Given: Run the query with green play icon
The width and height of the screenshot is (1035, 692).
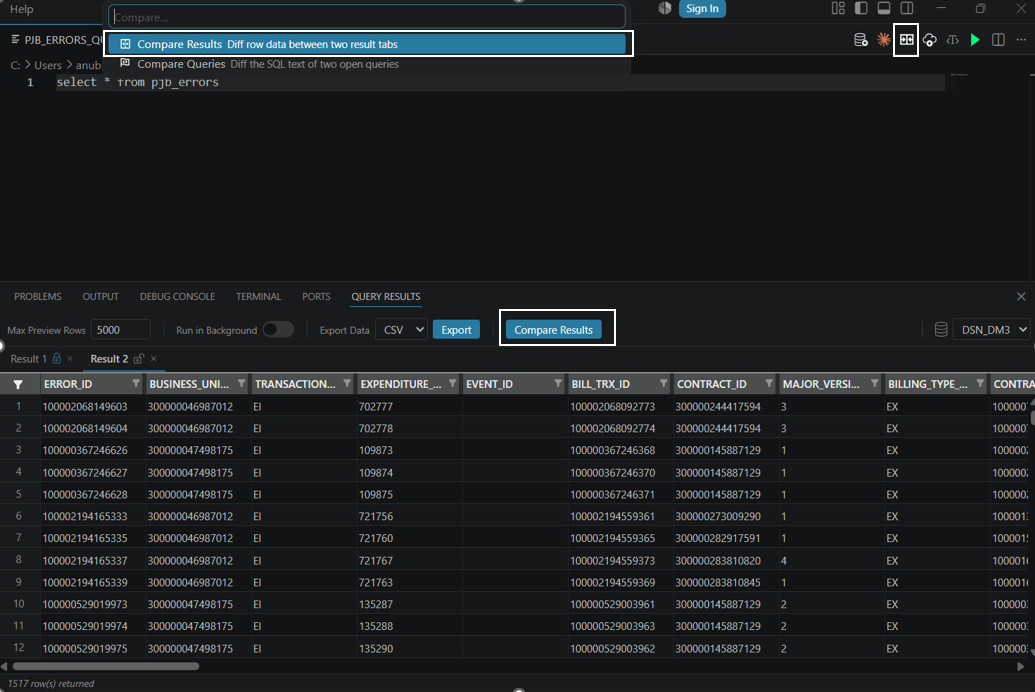Looking at the screenshot, I should (975, 40).
